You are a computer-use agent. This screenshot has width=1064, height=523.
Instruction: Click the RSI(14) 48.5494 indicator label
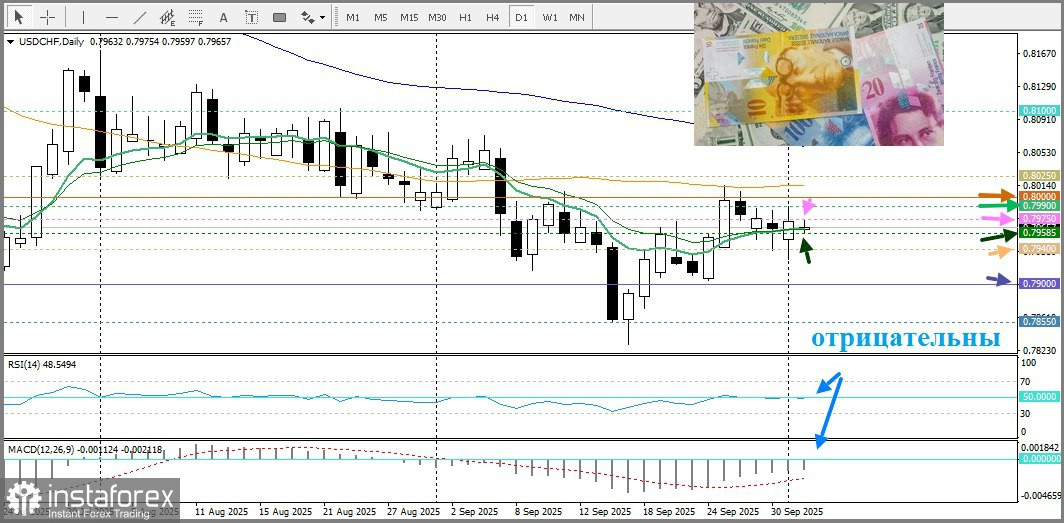pyautogui.click(x=42, y=364)
